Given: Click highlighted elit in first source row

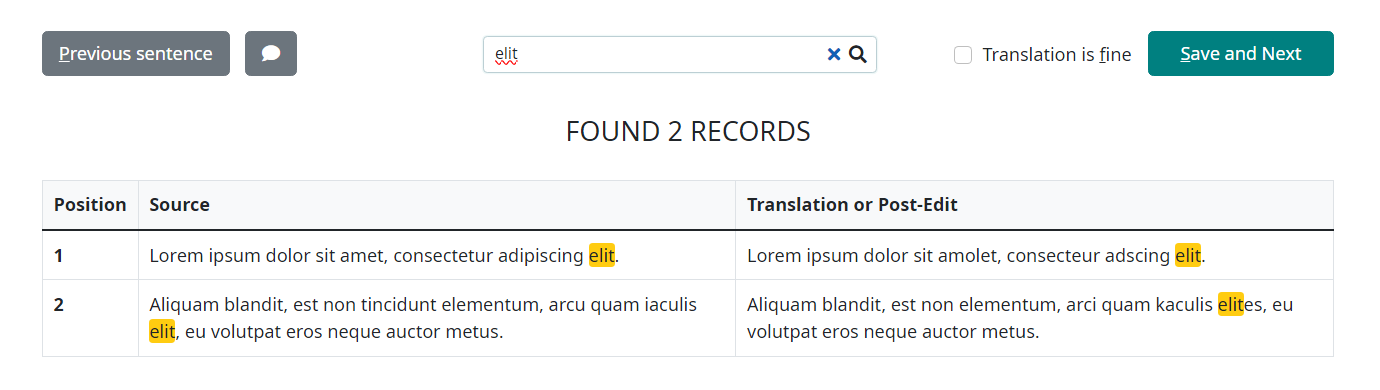Looking at the screenshot, I should (602, 256).
